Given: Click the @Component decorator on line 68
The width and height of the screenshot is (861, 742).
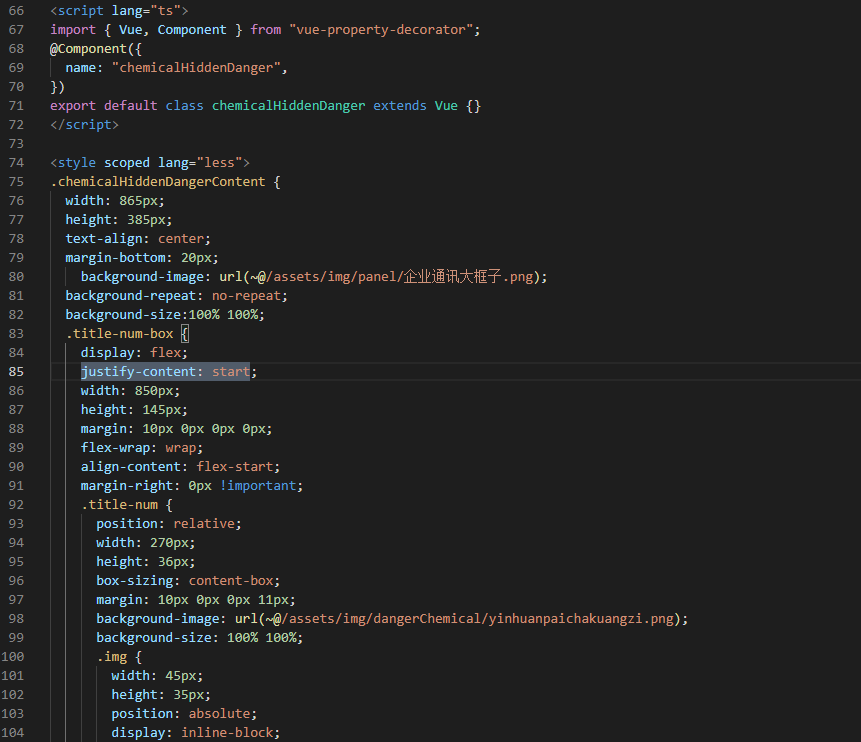Looking at the screenshot, I should click(x=88, y=49).
